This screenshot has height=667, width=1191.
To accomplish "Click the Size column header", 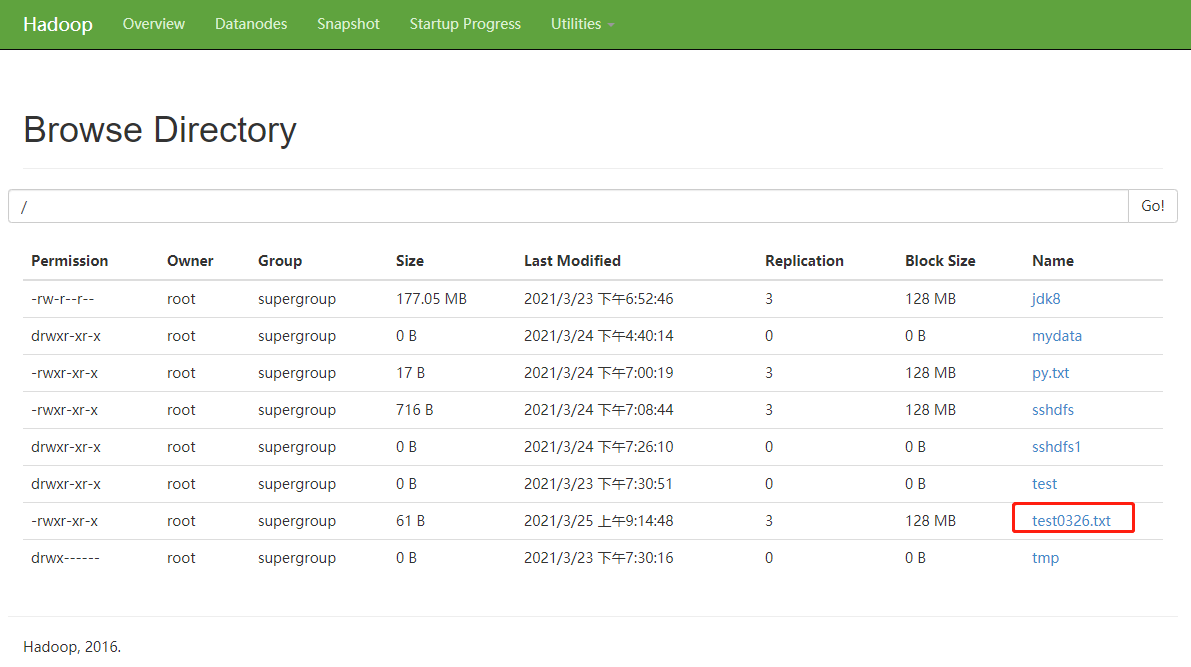I will coord(409,261).
